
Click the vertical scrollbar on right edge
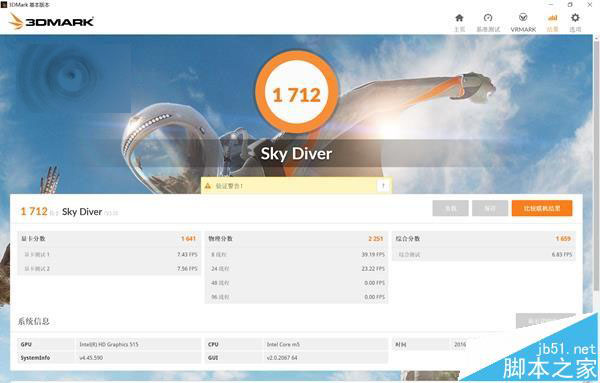(x=597, y=165)
